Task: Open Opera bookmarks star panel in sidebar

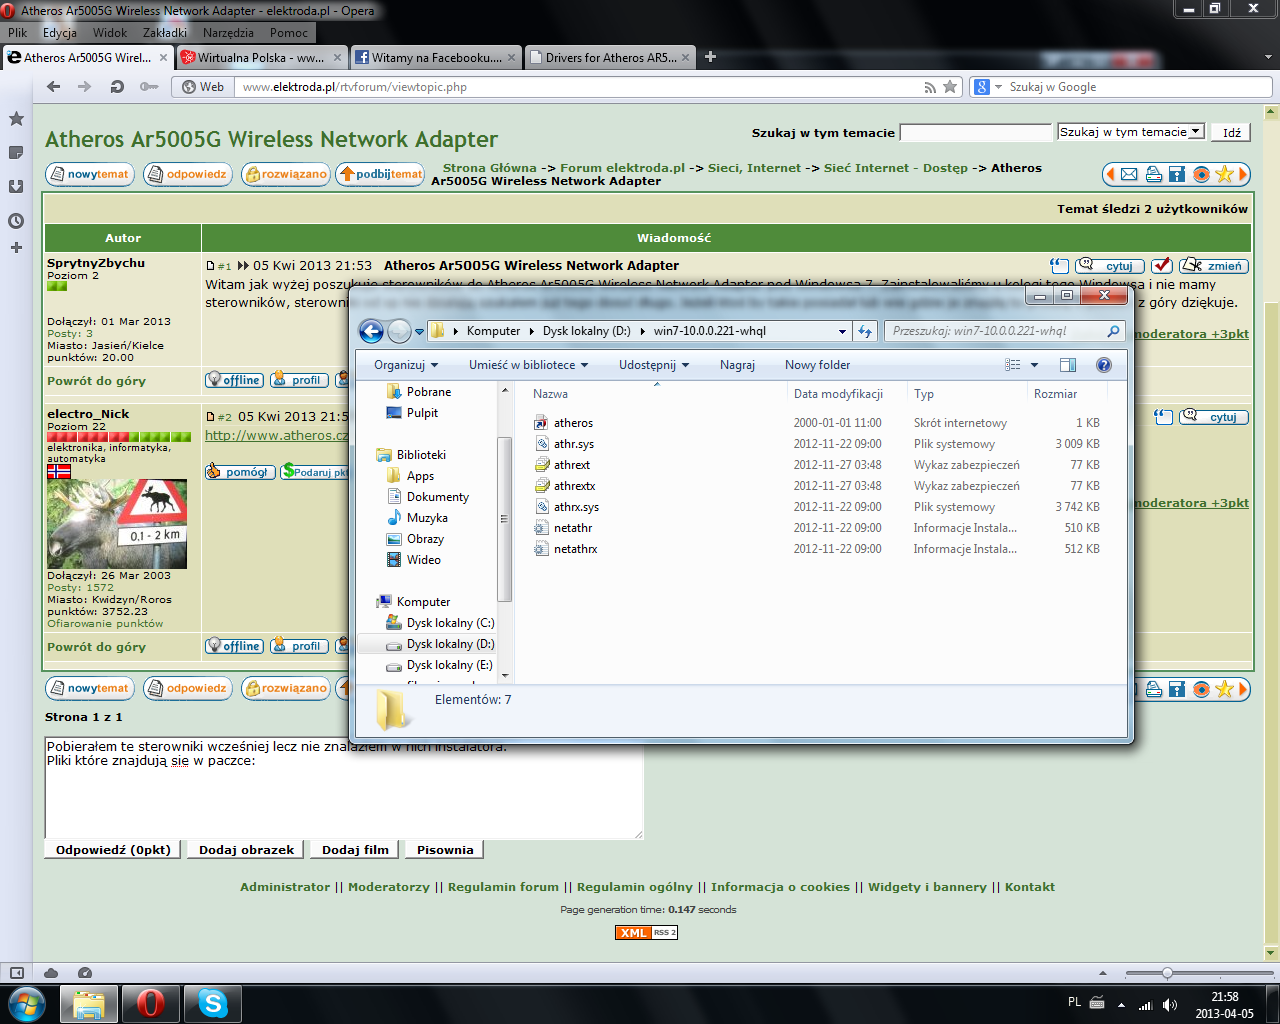Action: click(16, 119)
